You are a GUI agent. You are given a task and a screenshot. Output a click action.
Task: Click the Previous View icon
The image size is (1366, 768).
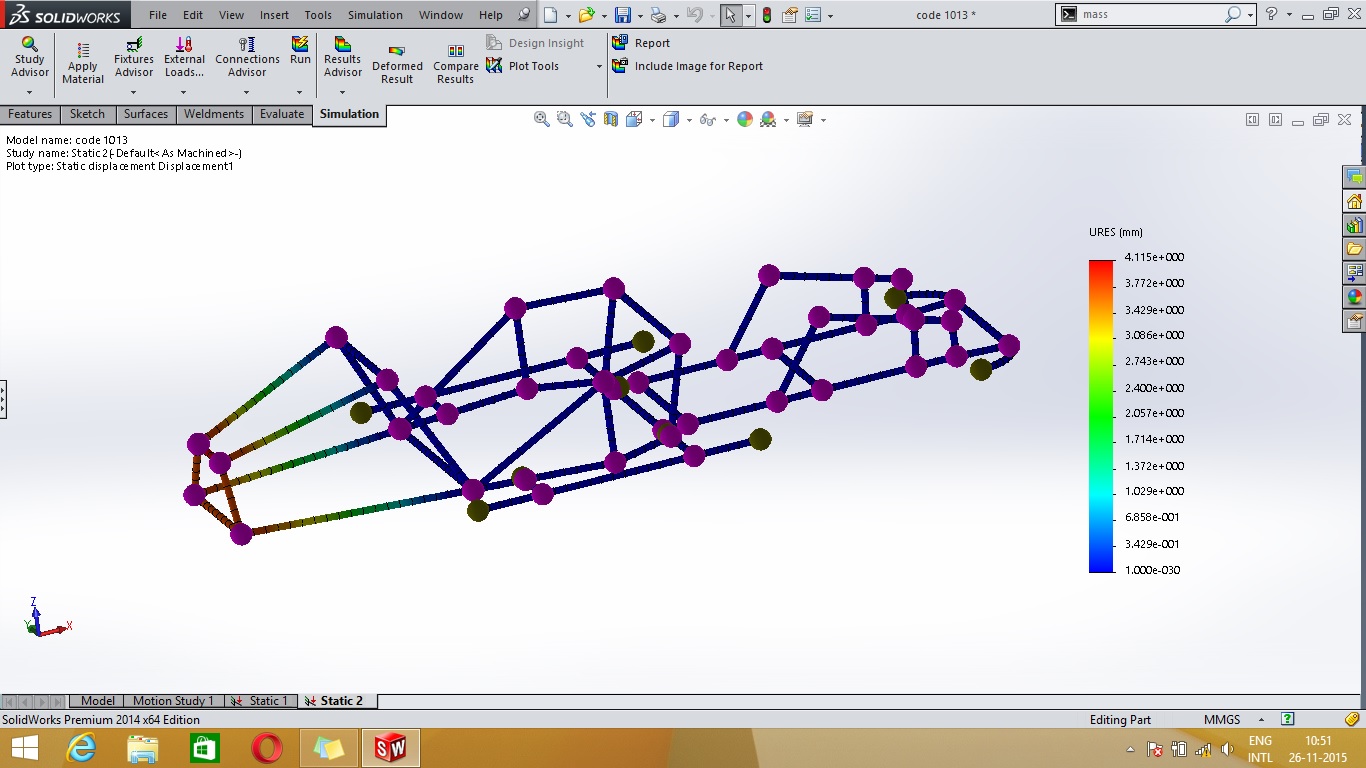587,119
